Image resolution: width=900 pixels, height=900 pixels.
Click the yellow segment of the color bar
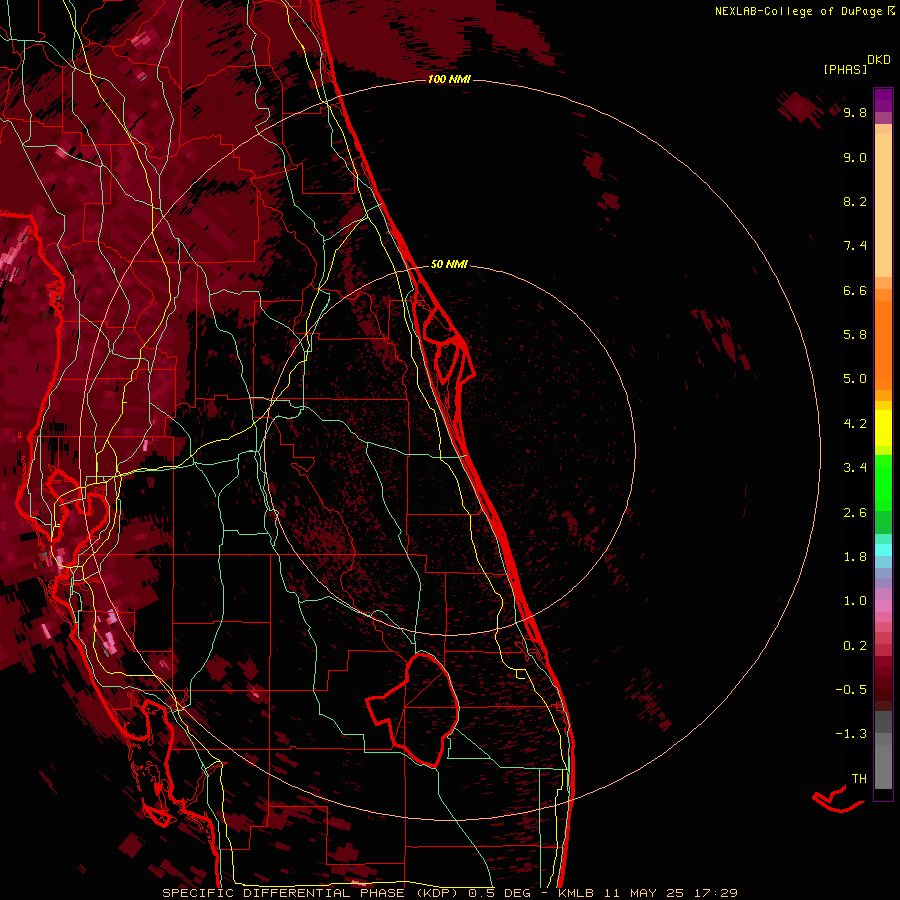883,428
